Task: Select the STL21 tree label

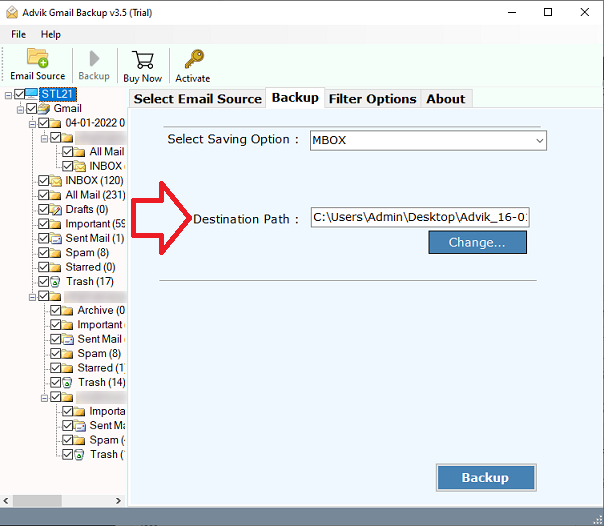Action: [58, 94]
